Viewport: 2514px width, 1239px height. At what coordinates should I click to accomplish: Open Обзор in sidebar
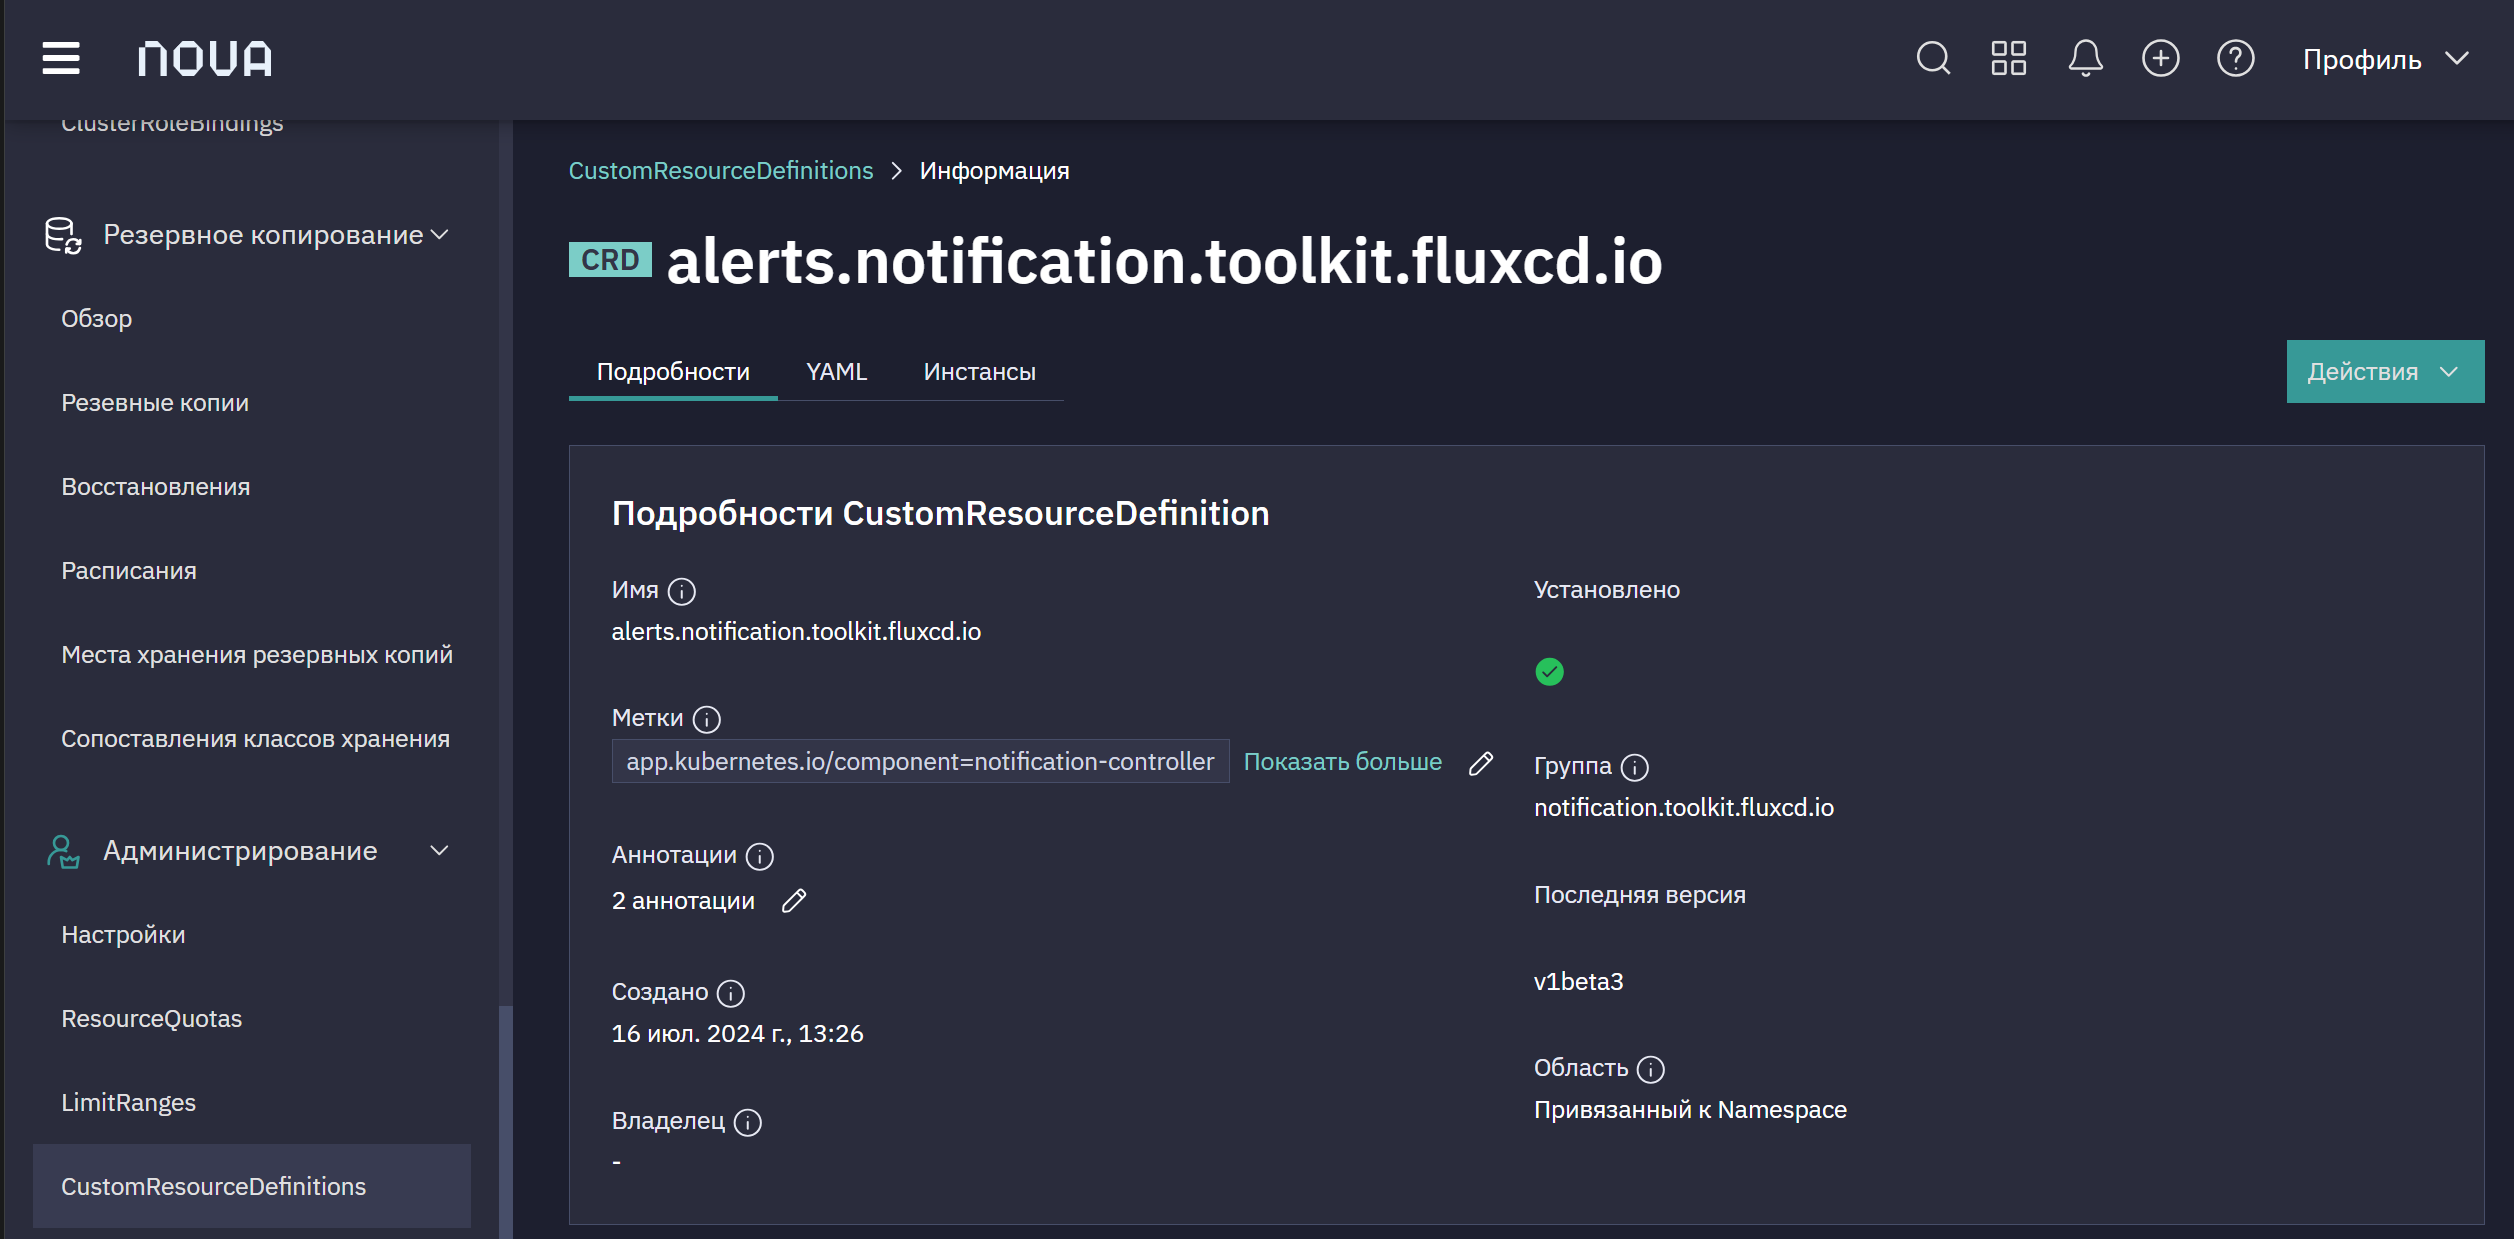(97, 319)
